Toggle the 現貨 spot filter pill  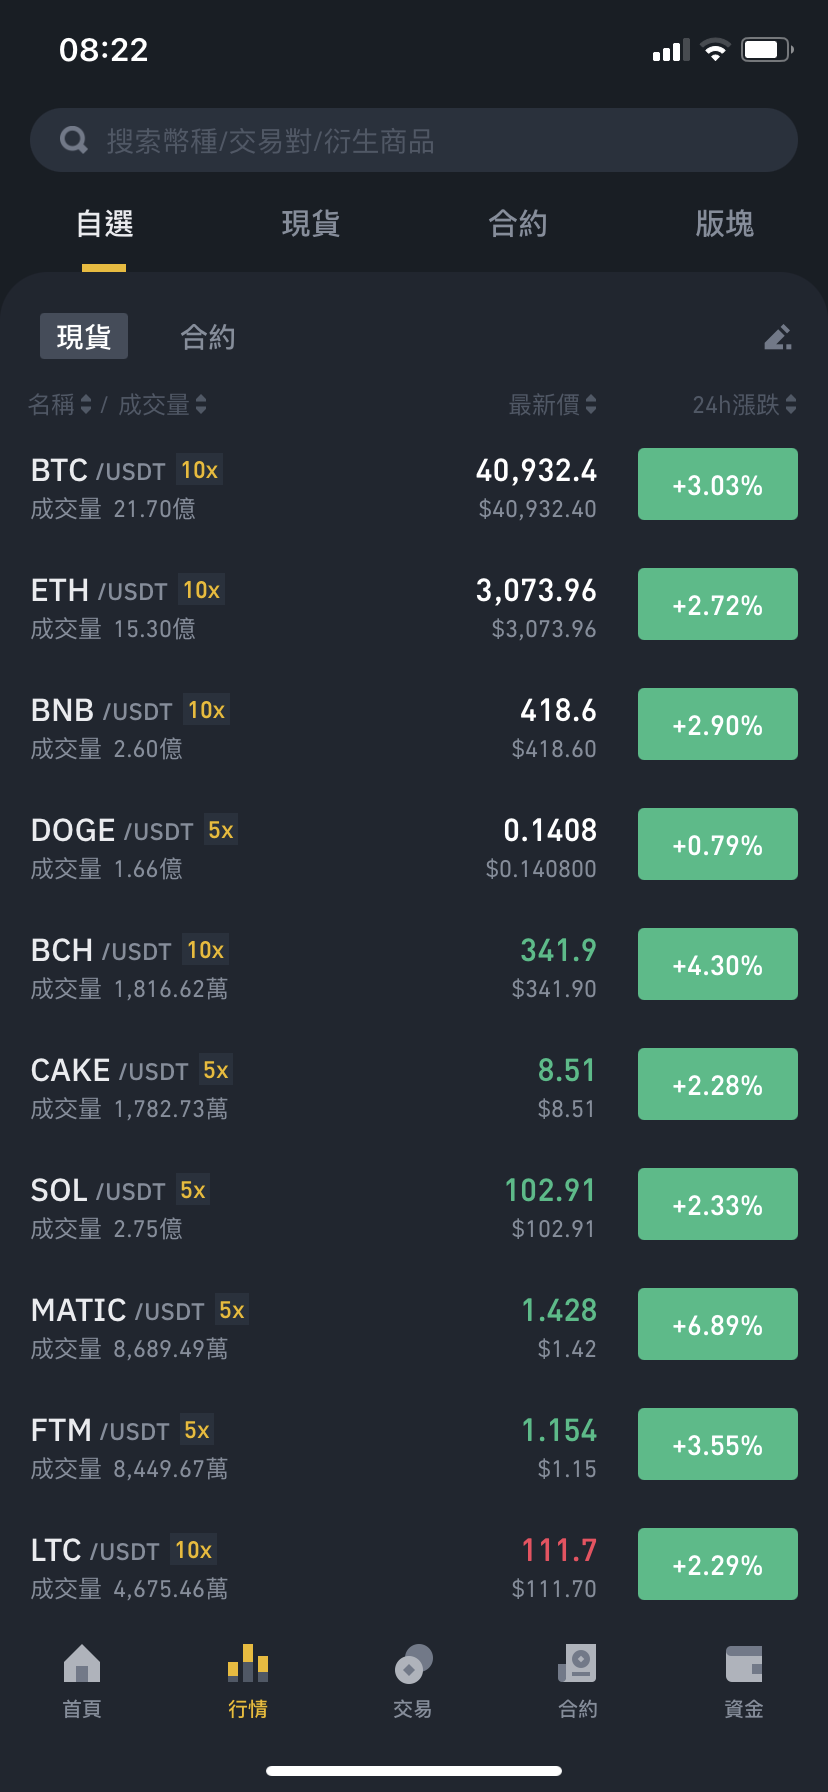84,336
